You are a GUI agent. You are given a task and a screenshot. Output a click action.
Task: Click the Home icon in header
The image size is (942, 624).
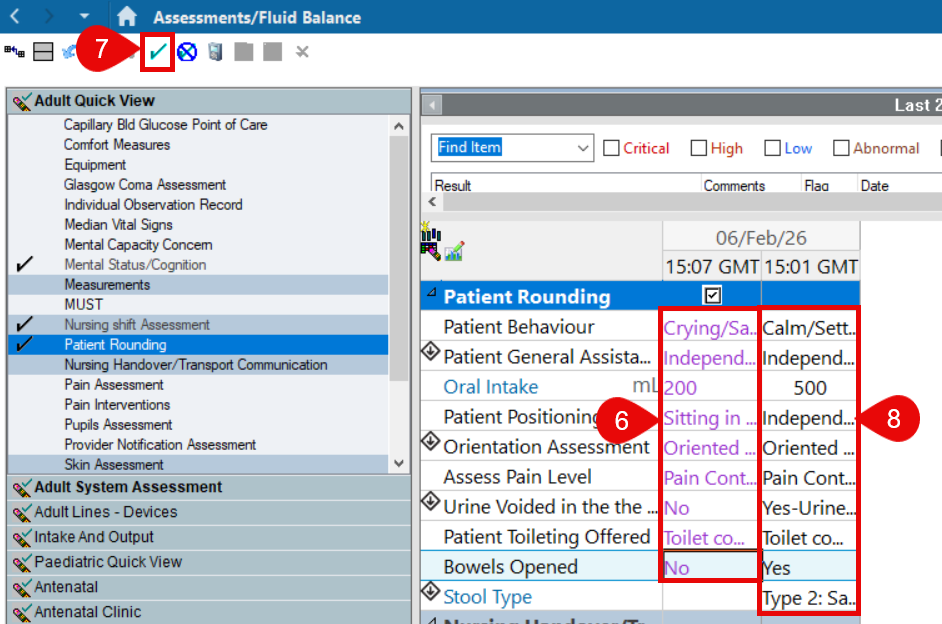[x=126, y=17]
